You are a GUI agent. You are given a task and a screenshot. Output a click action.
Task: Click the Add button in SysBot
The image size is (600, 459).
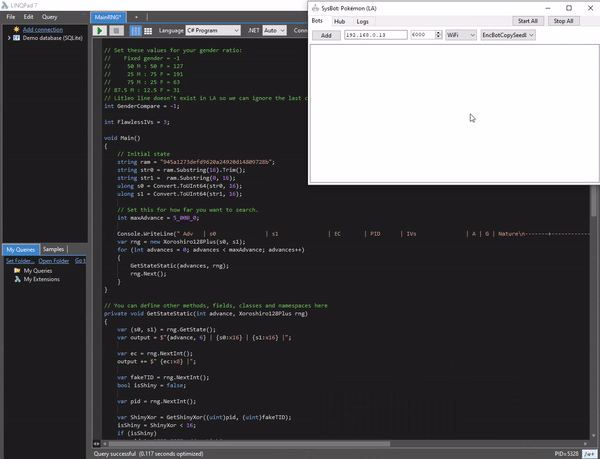click(x=326, y=35)
